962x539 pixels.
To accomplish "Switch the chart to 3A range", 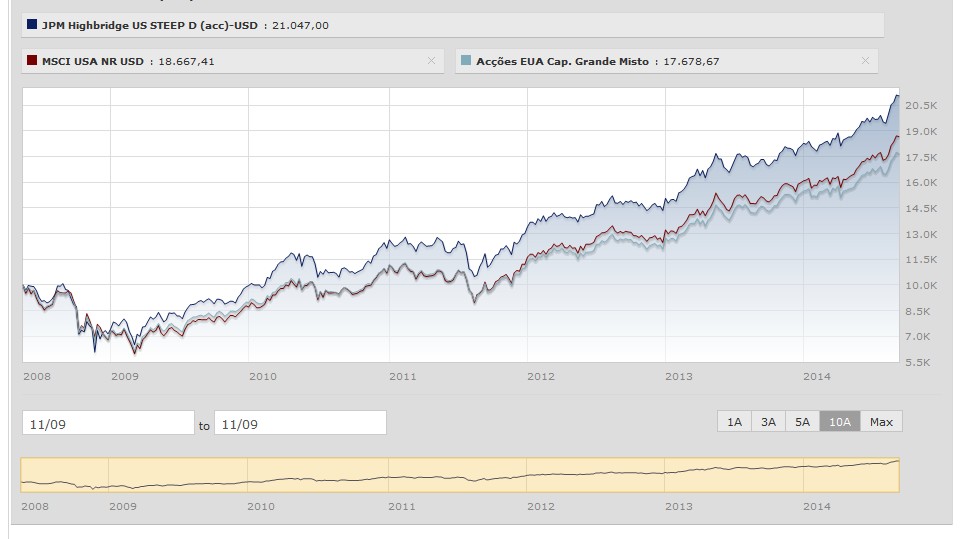I will click(768, 422).
